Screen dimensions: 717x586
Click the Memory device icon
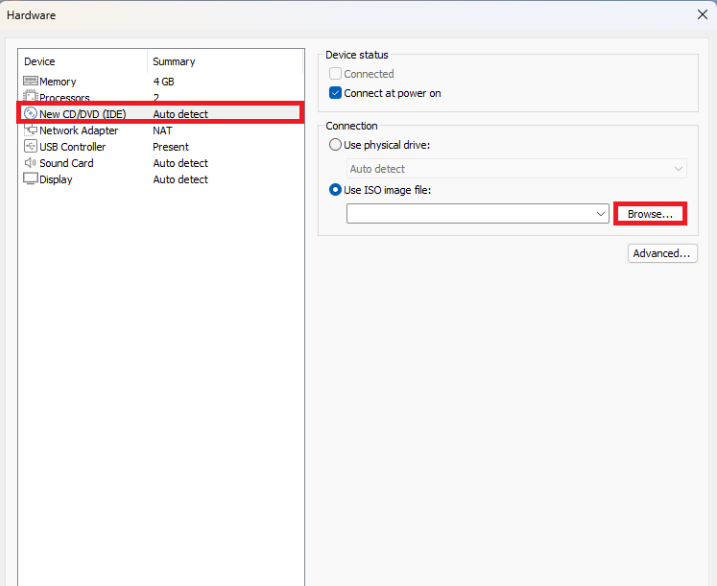[30, 81]
